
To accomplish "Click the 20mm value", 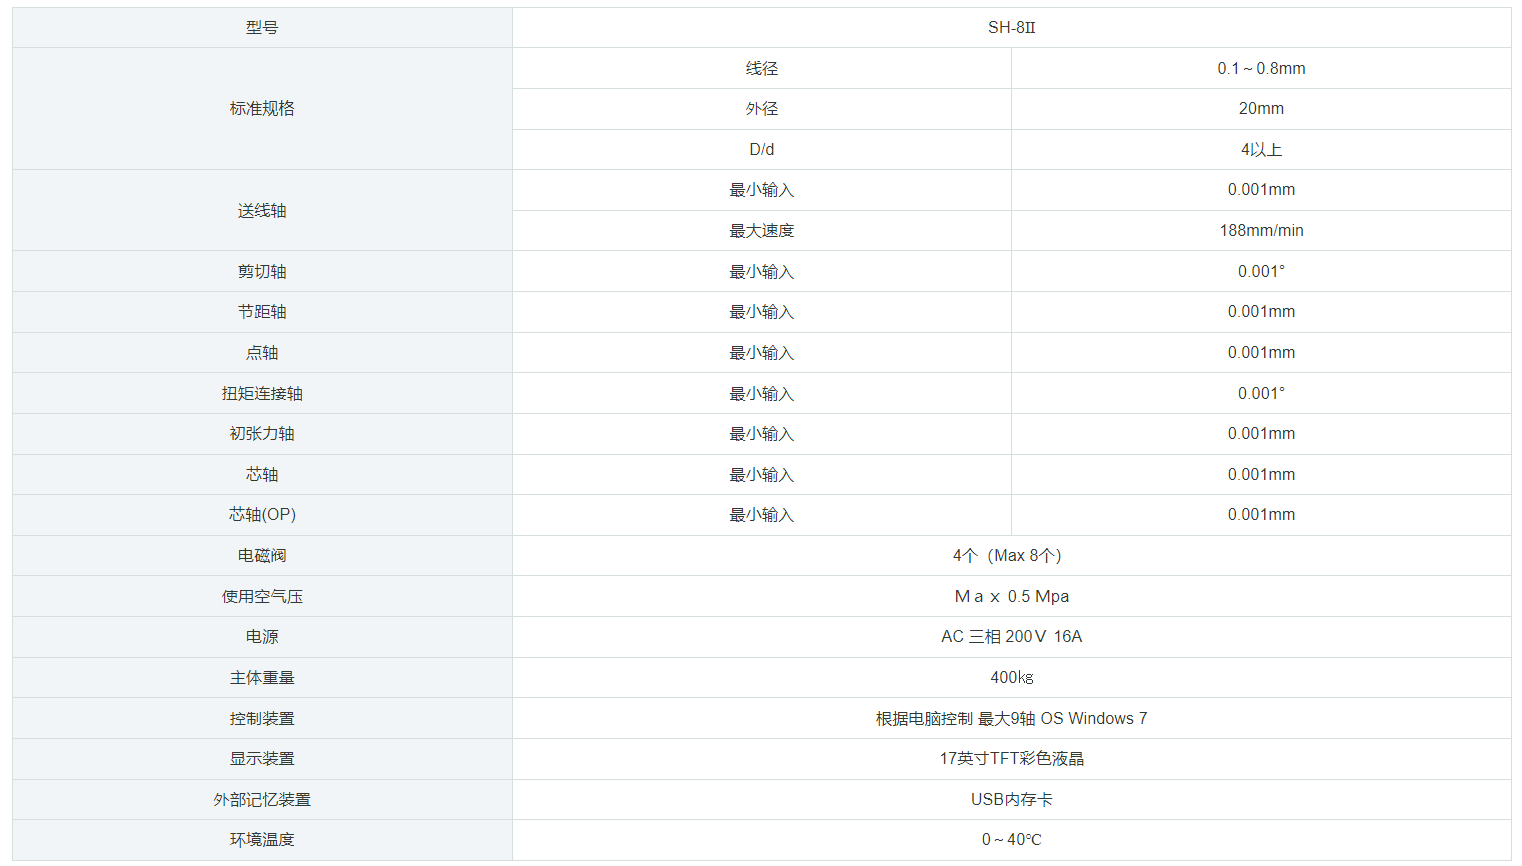I will (1261, 109).
